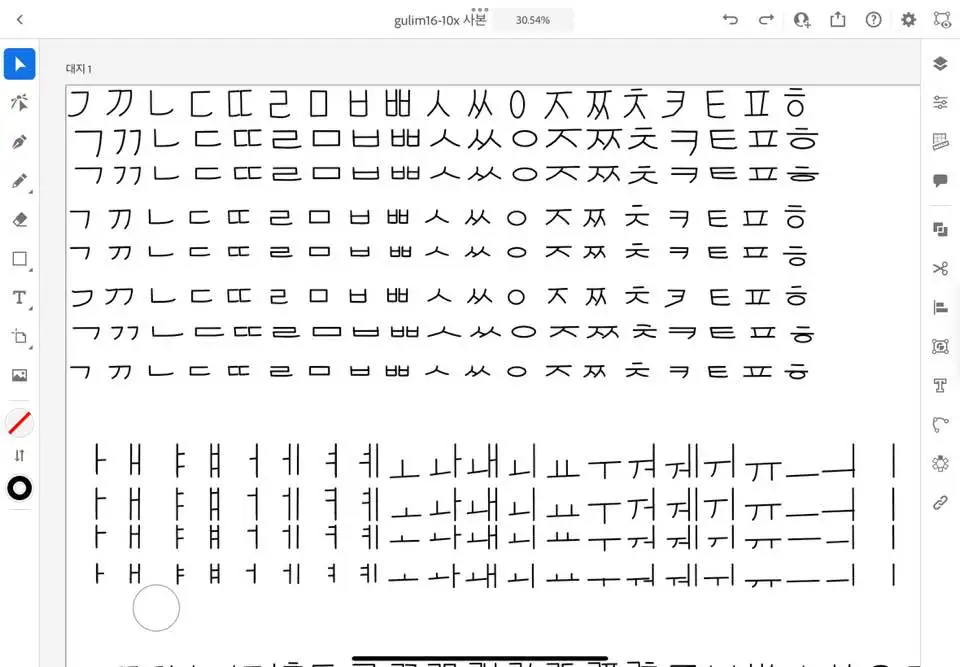The height and width of the screenshot is (667, 960).
Task: Select the Pencil tool
Action: [19, 180]
